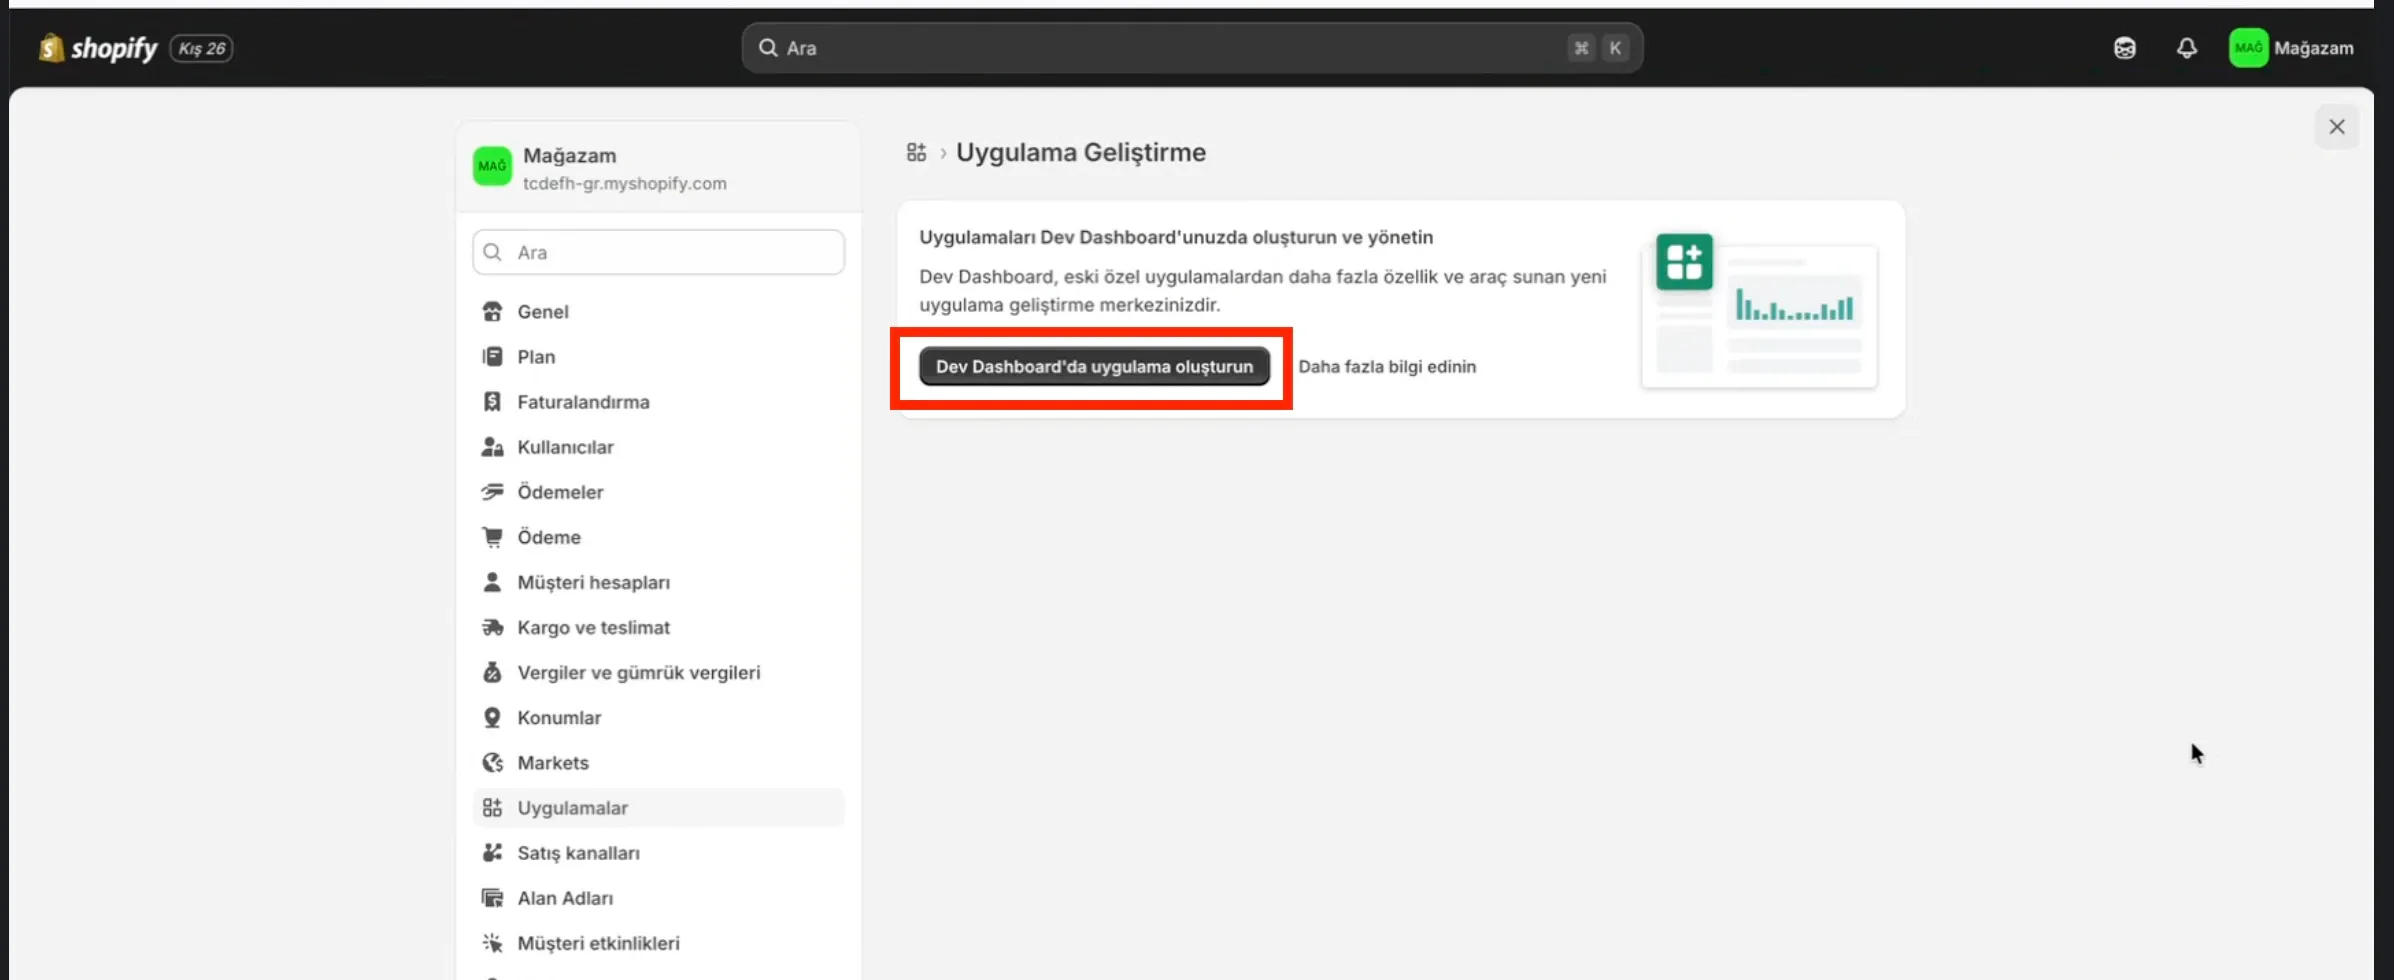Screen dimensions: 2394x980
Task: Click the Konumlar location pin icon
Action: click(x=492, y=717)
